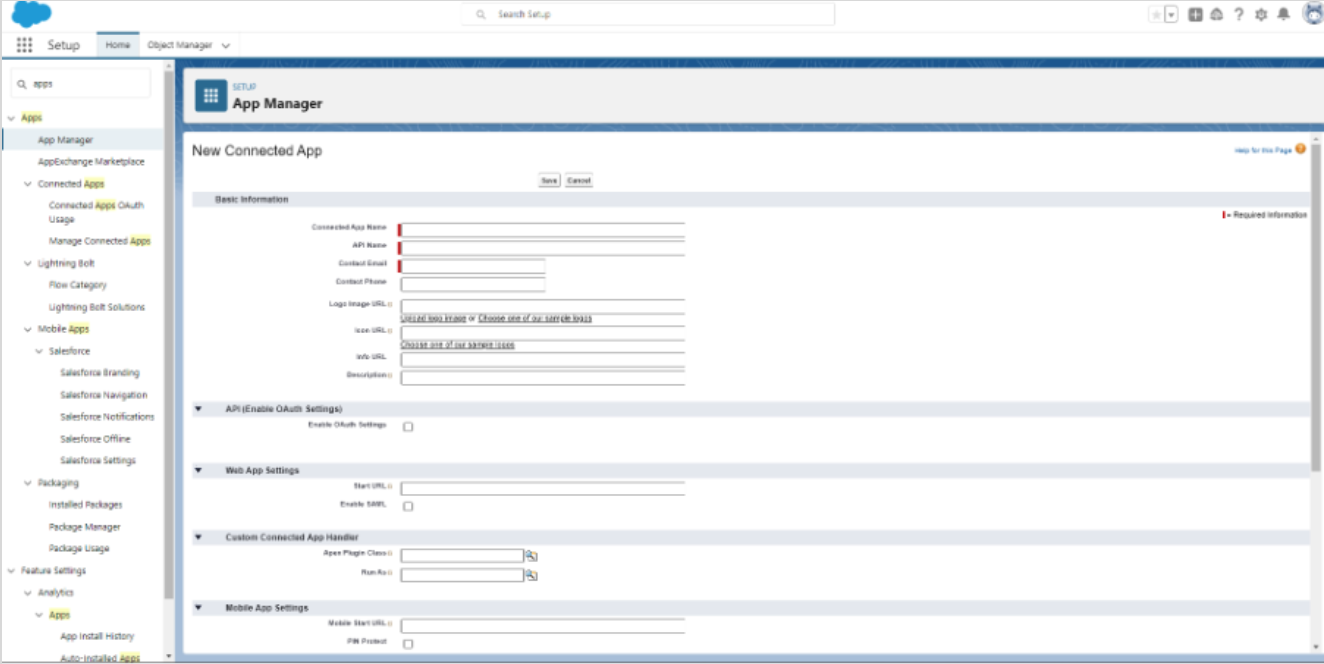Collapse the Connected Apps tree node
This screenshot has width=1324, height=664.
pyautogui.click(x=28, y=184)
